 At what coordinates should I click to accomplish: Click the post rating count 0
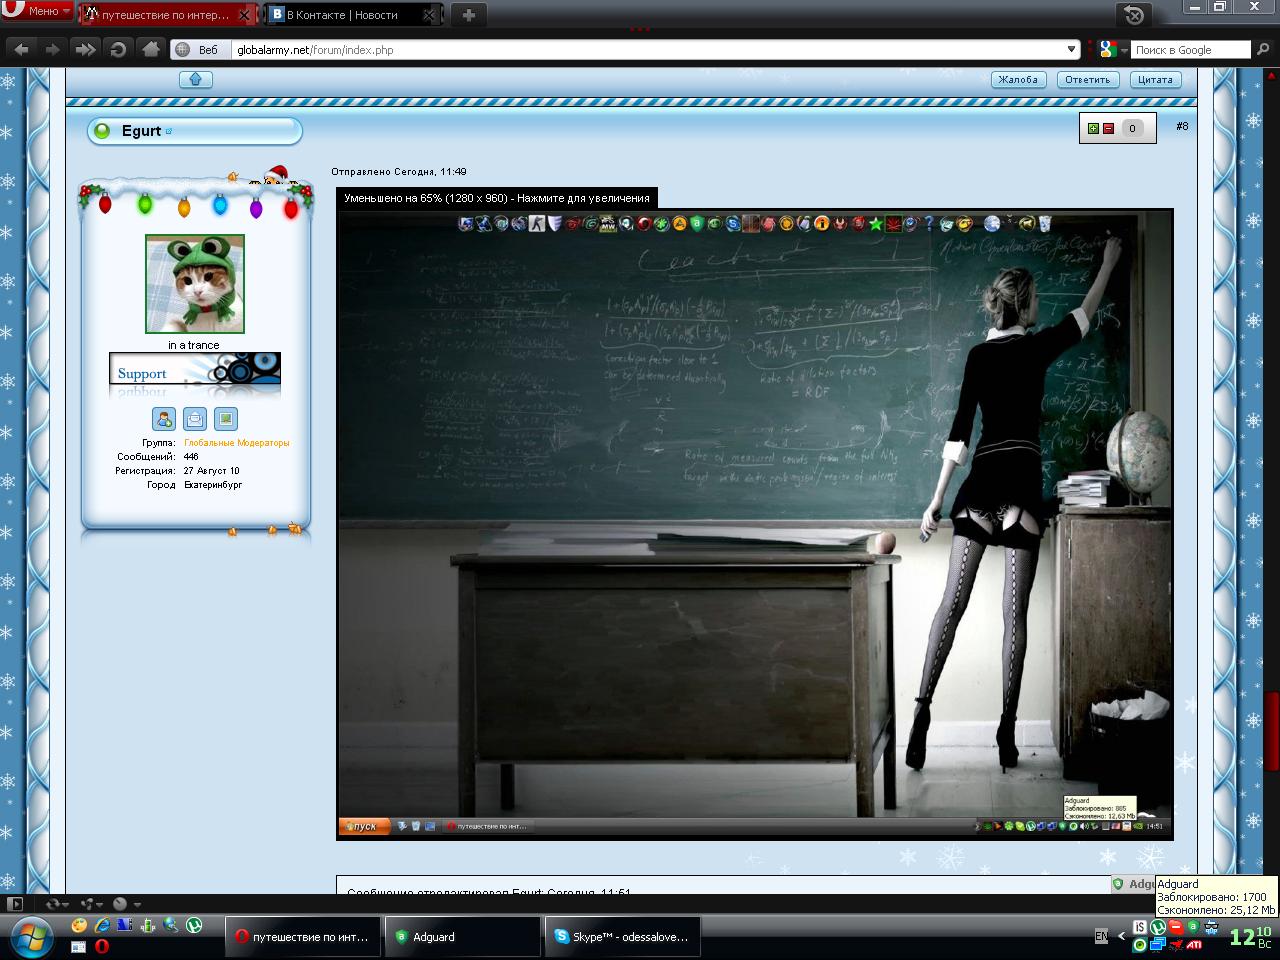tap(1132, 128)
